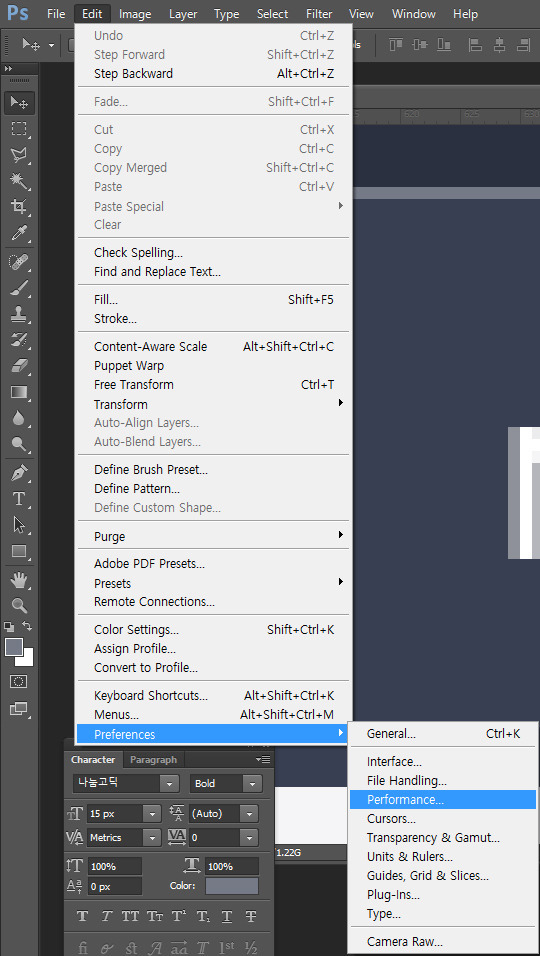Open General... preferences

pos(443,734)
